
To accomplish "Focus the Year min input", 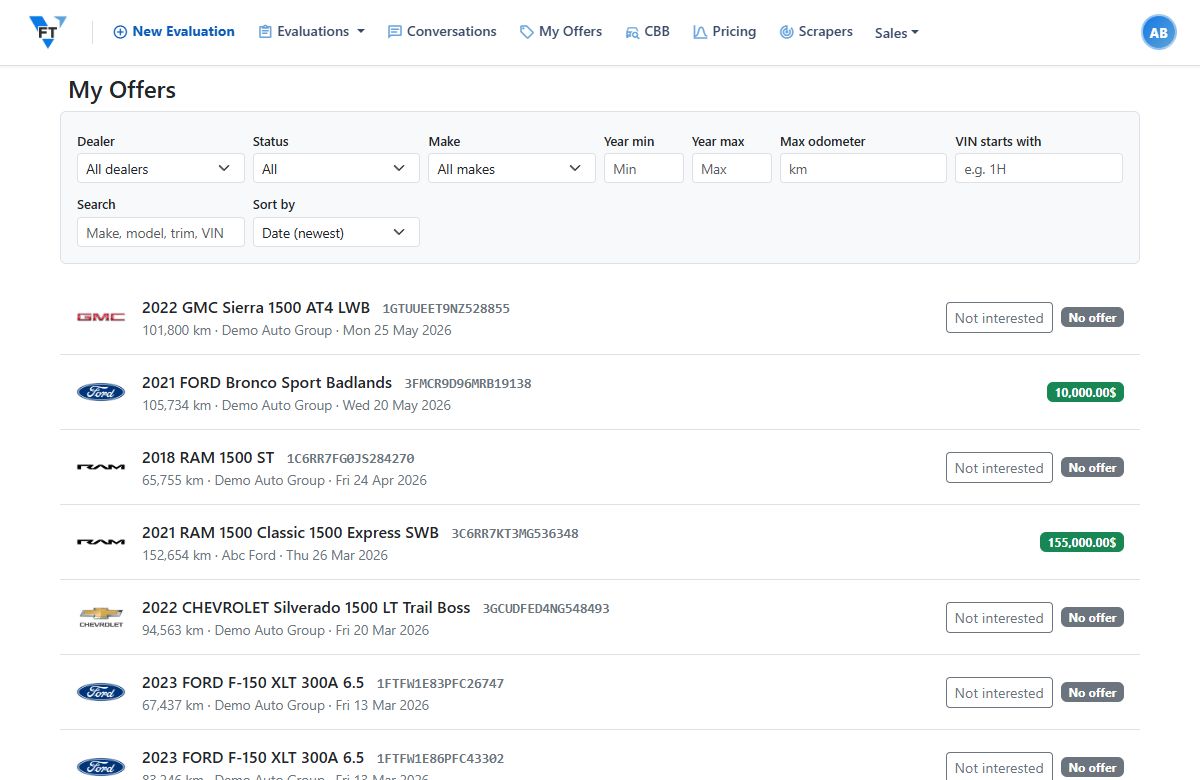I will pyautogui.click(x=644, y=168).
